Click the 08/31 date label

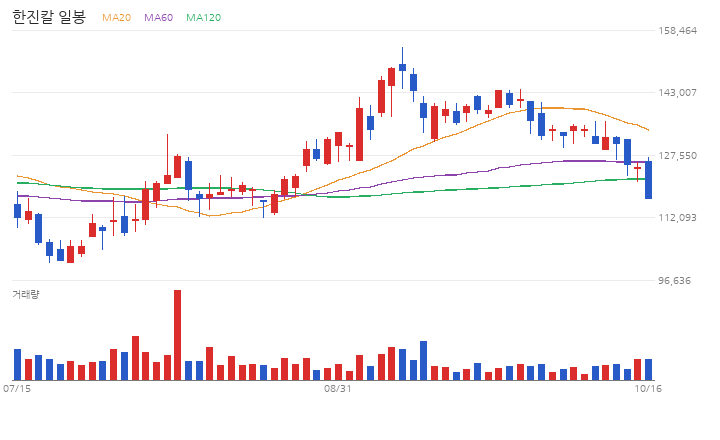pyautogui.click(x=338, y=389)
